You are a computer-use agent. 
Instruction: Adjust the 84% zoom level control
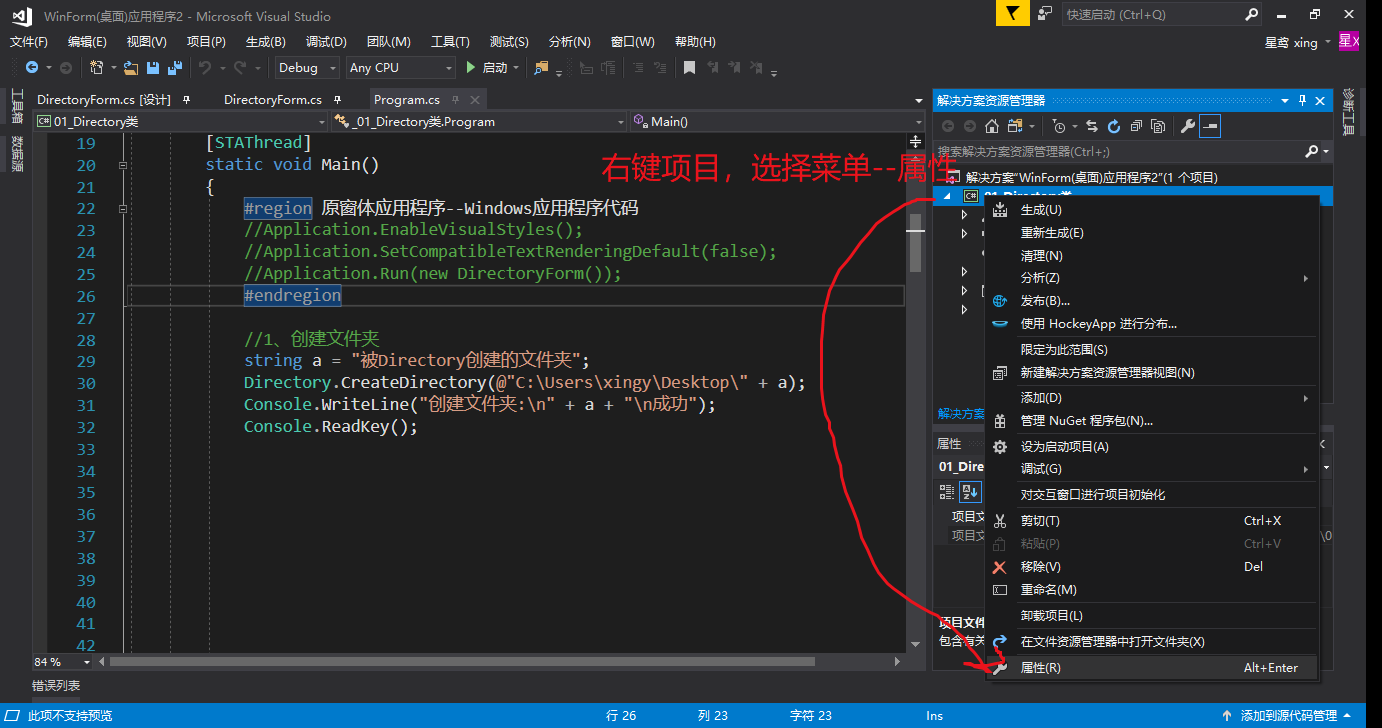click(x=57, y=661)
